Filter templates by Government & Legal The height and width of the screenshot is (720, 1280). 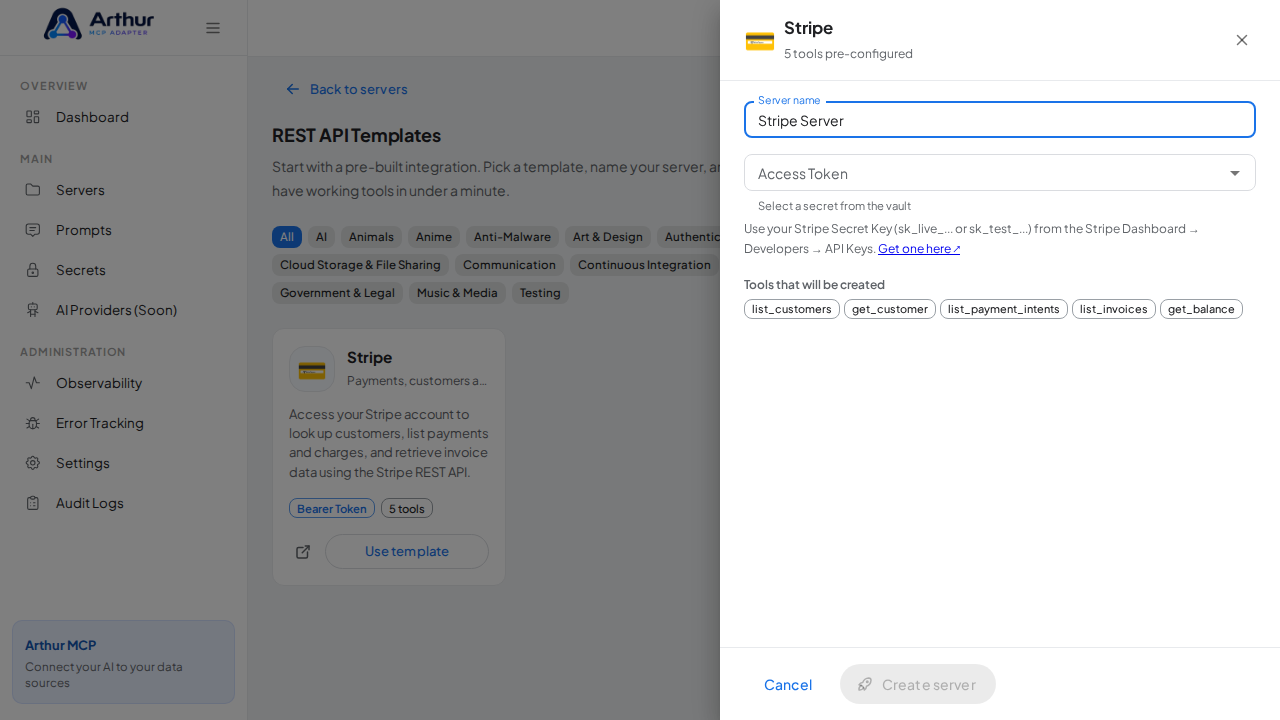pos(337,293)
